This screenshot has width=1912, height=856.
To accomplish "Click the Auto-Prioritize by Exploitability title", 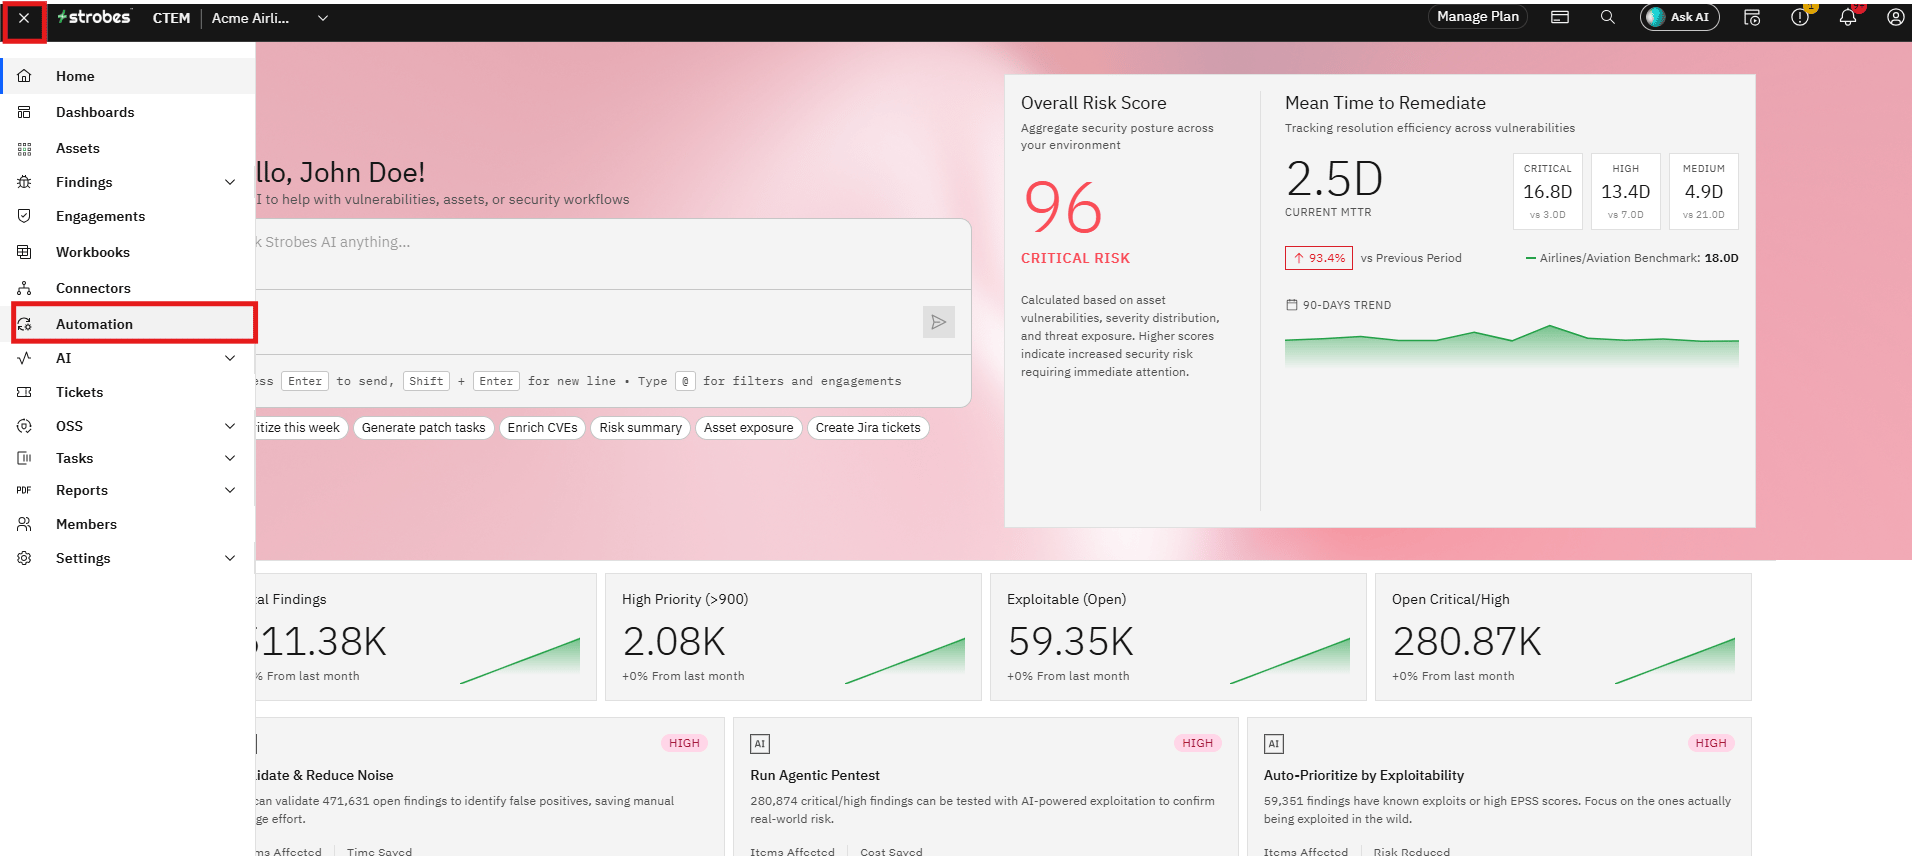I will (1364, 775).
